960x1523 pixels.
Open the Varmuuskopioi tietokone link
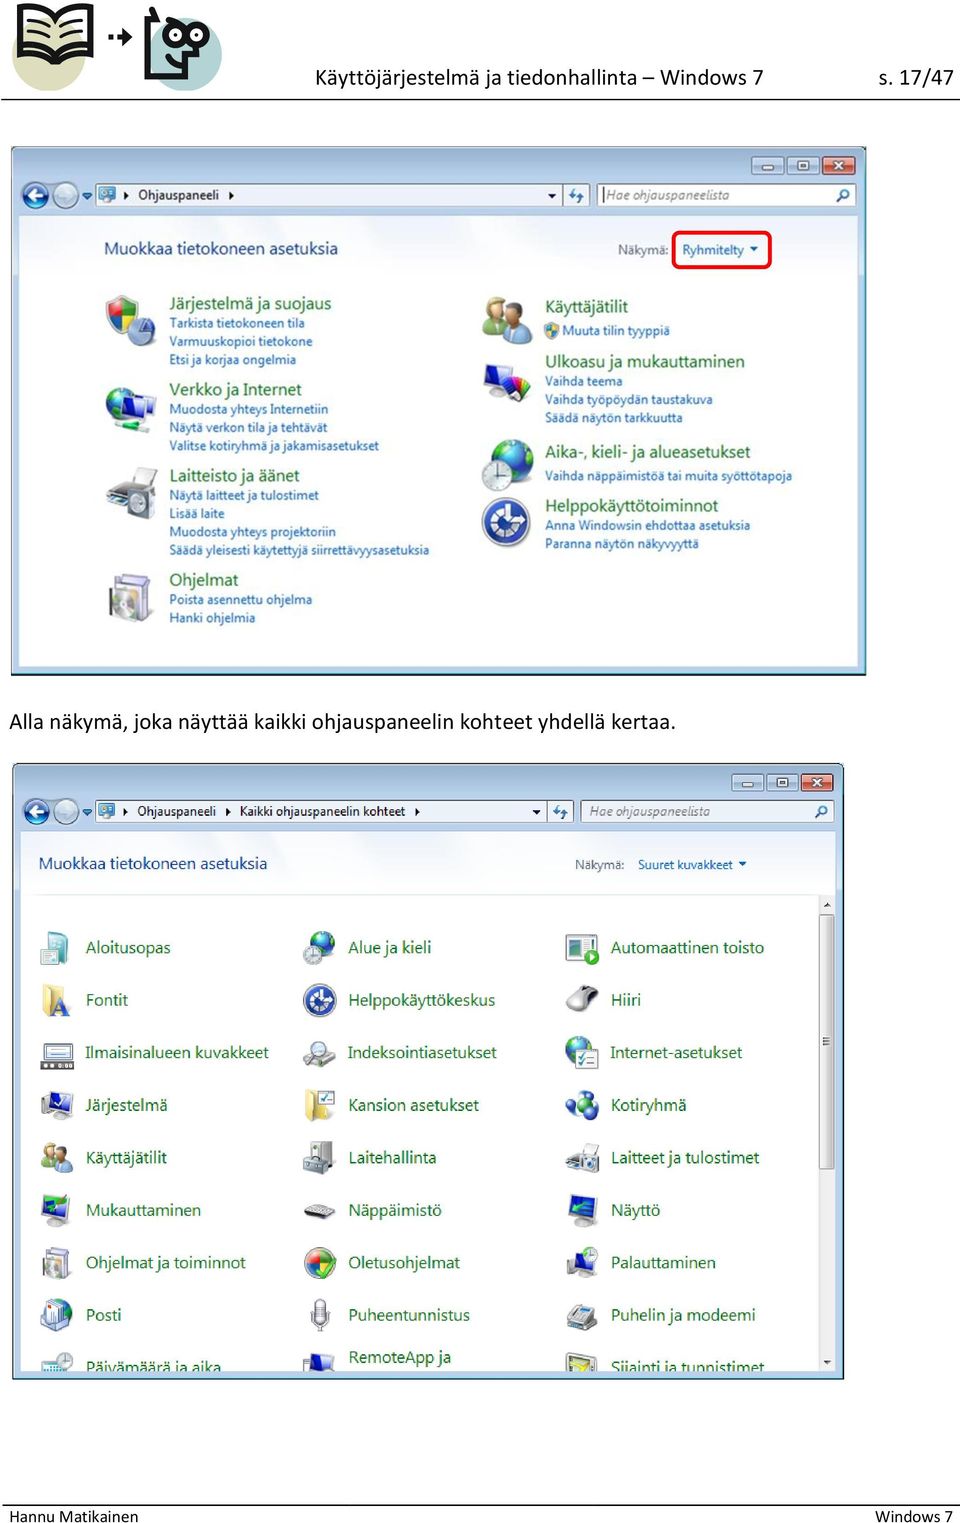(241, 341)
